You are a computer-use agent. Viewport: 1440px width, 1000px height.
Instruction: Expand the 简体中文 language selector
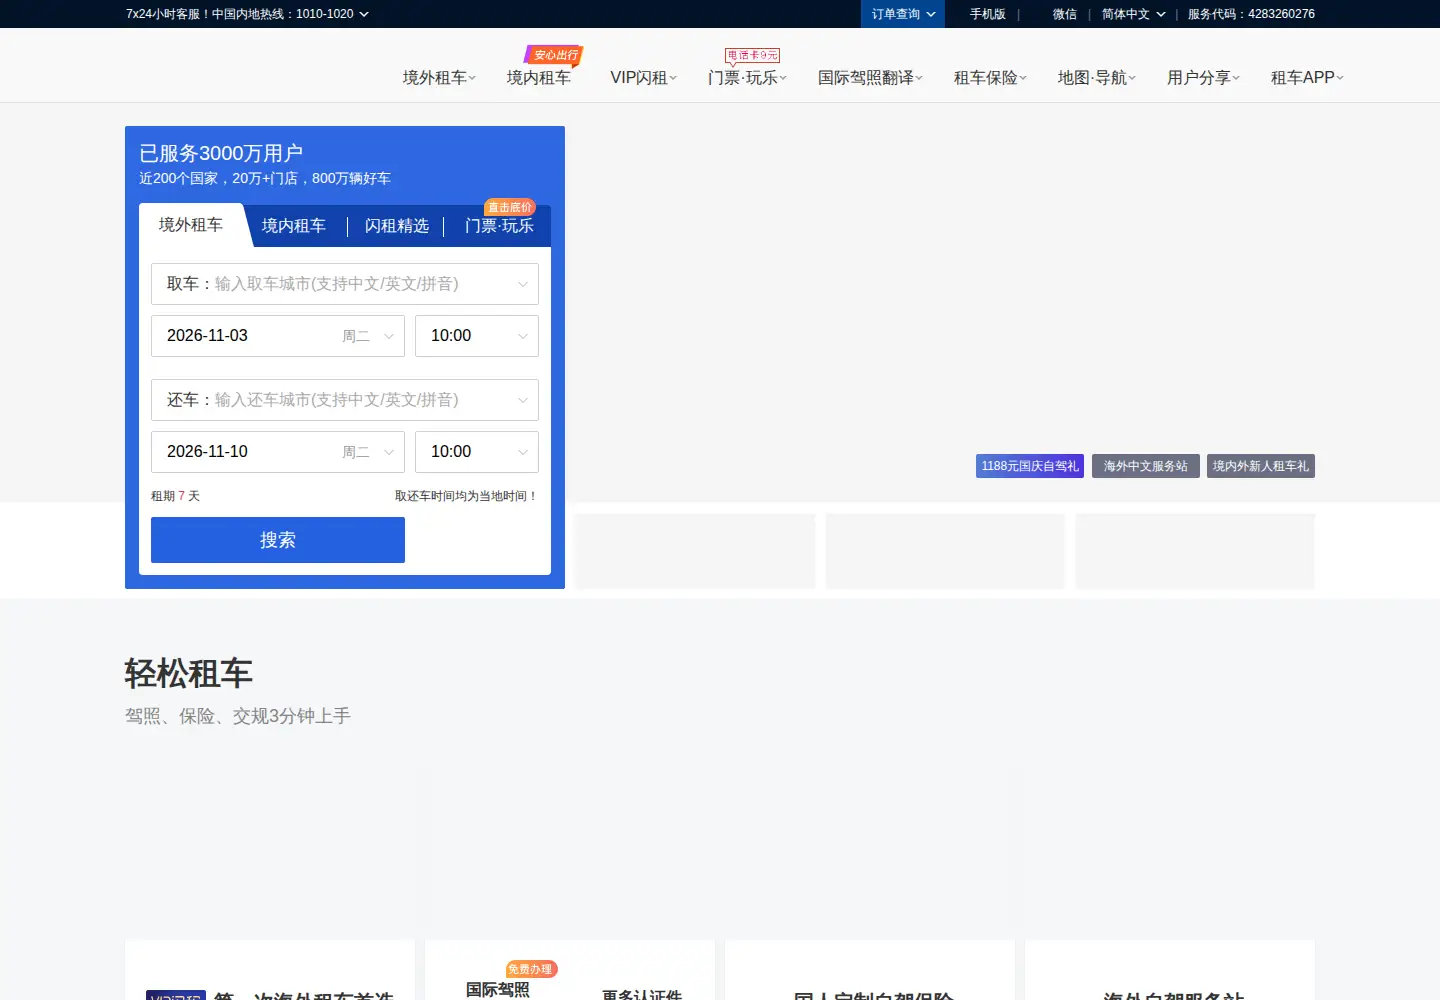[x=1133, y=14]
